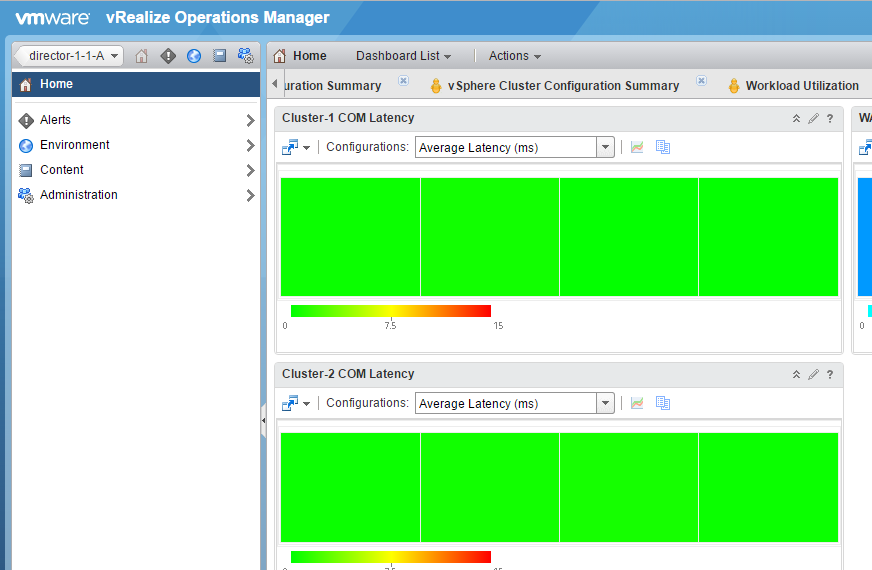
Task: Select second heatmap cell in Cluster-1
Action: click(x=490, y=237)
